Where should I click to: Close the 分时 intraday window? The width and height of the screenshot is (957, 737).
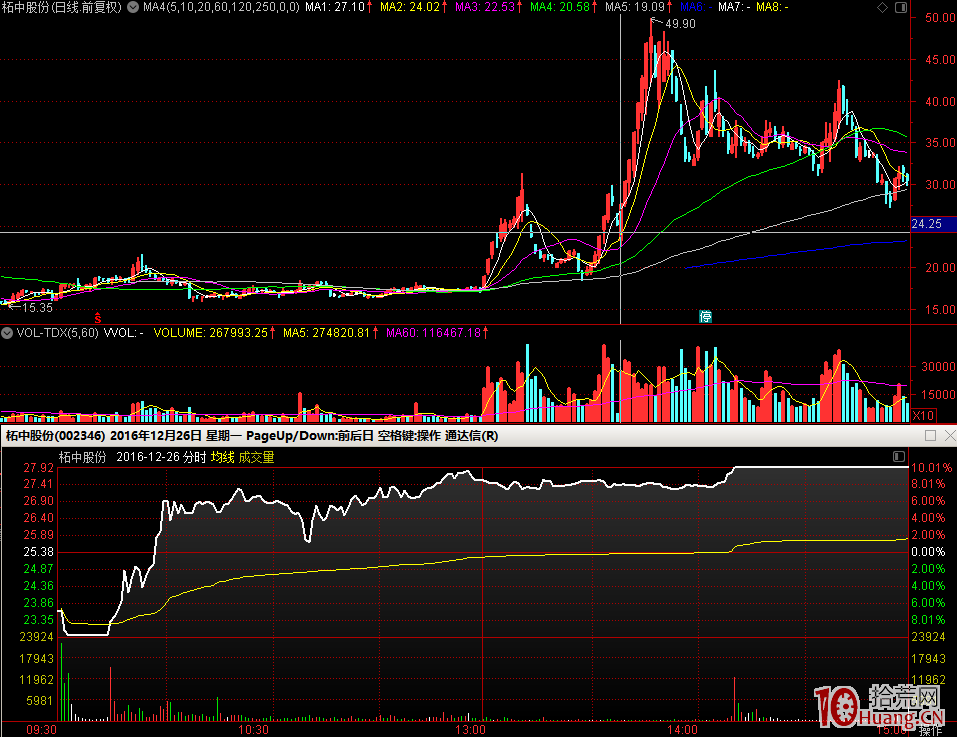tap(950, 436)
